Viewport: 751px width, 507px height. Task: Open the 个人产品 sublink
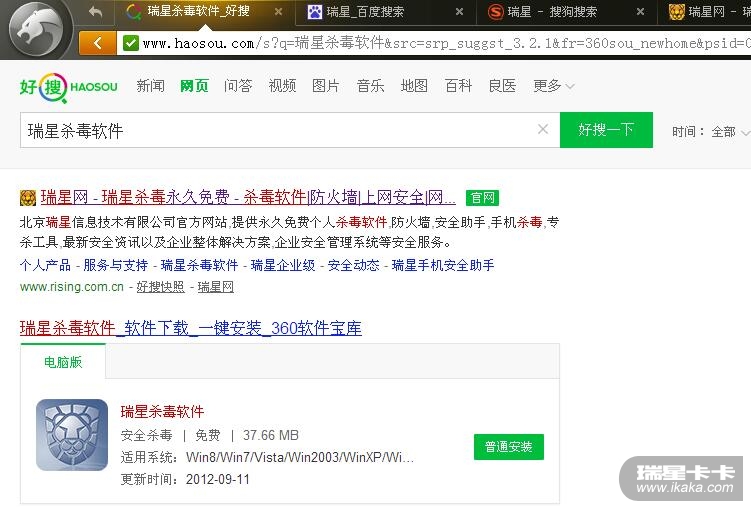click(45, 265)
